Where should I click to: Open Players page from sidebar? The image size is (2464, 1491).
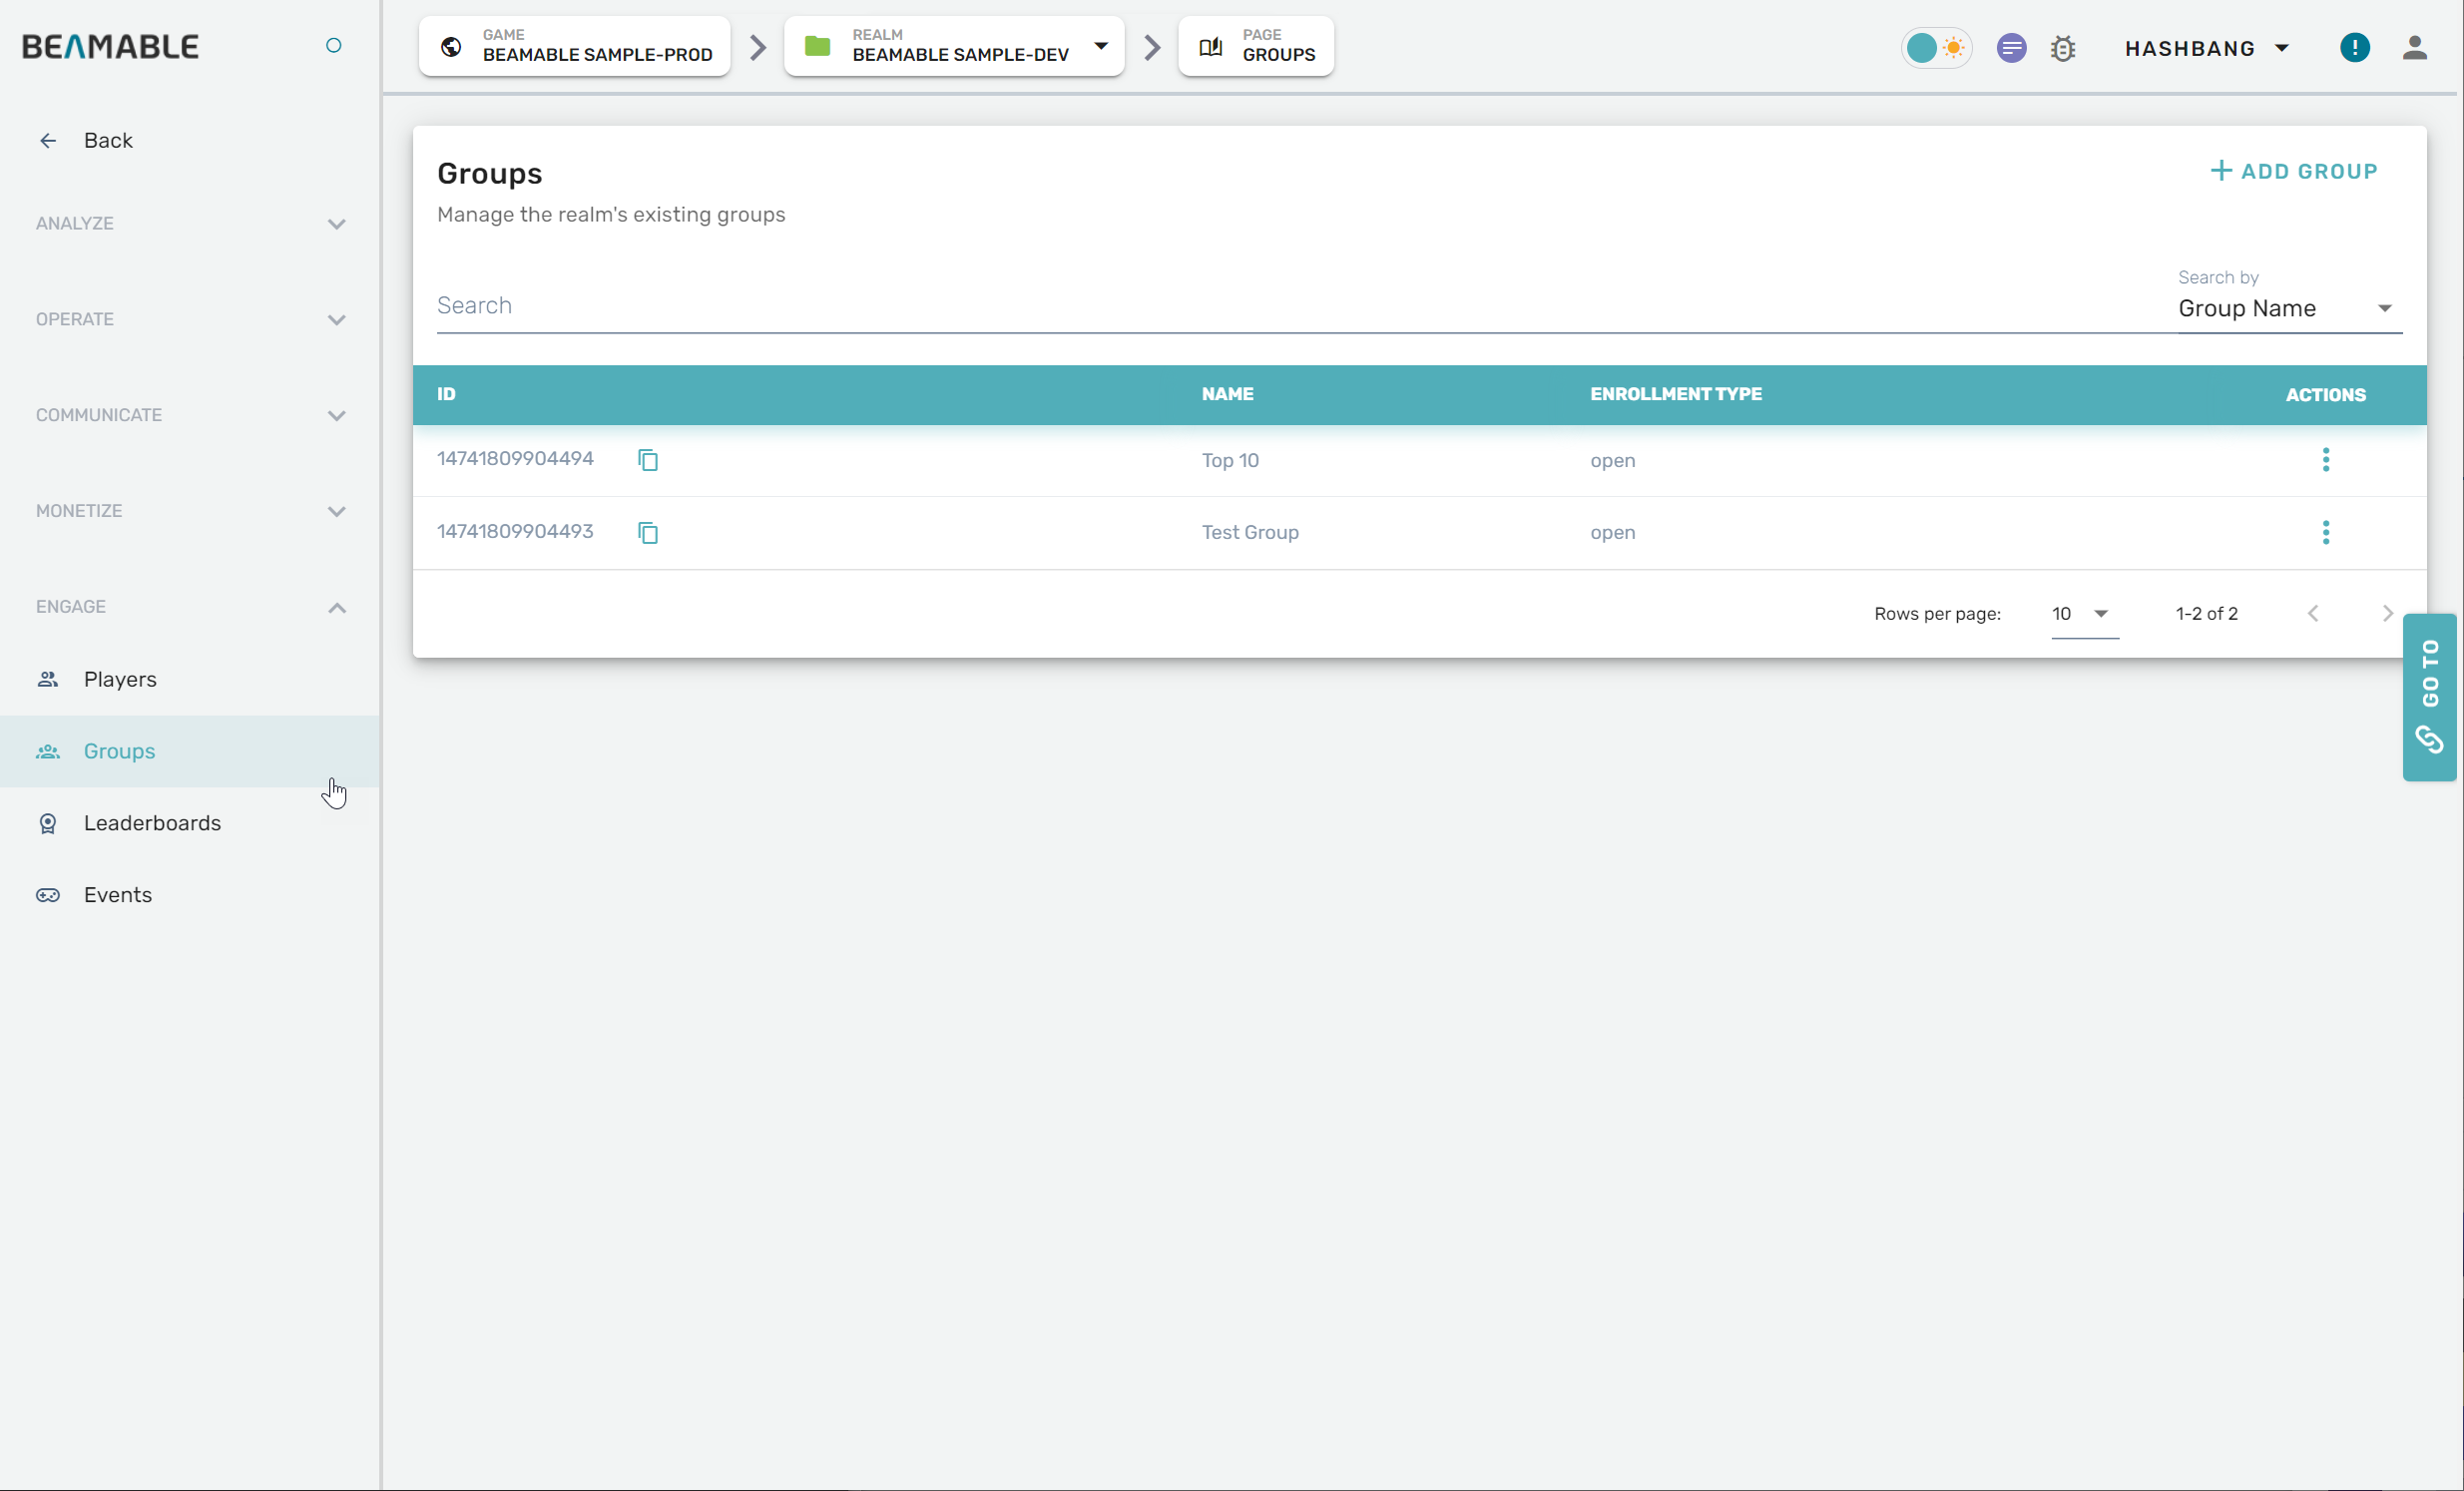[x=120, y=680]
